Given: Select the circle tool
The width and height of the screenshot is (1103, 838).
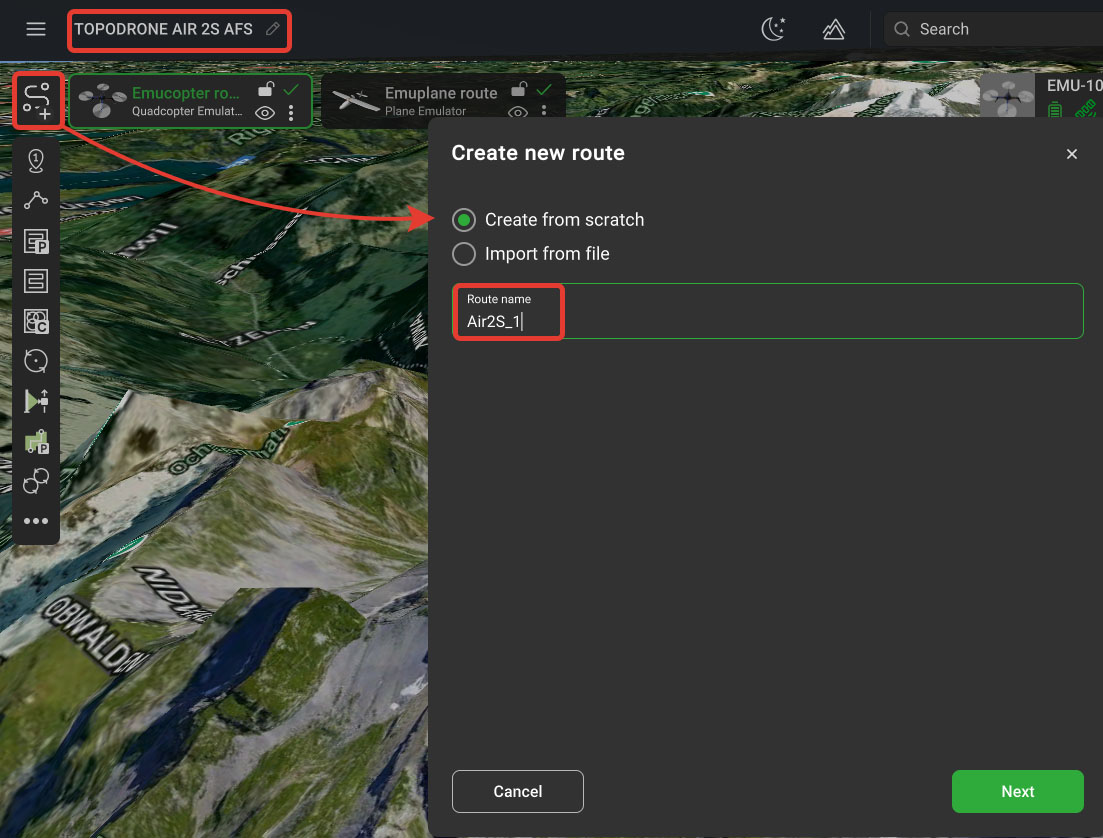Looking at the screenshot, I should (x=36, y=361).
